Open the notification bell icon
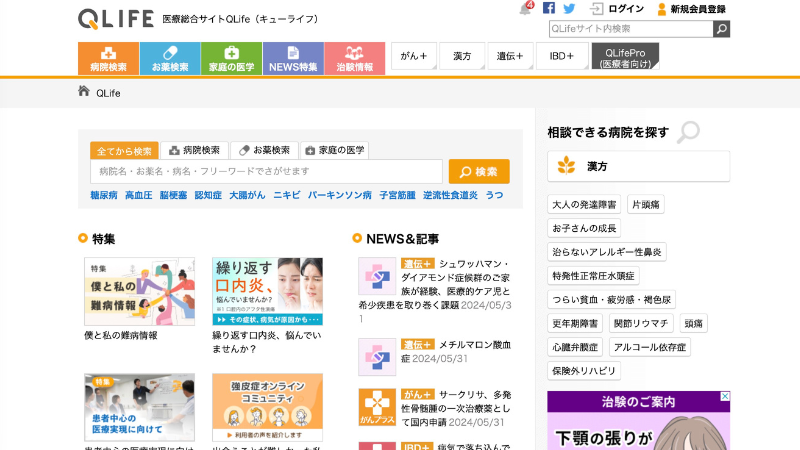Image resolution: width=800 pixels, height=450 pixels. pos(526,9)
